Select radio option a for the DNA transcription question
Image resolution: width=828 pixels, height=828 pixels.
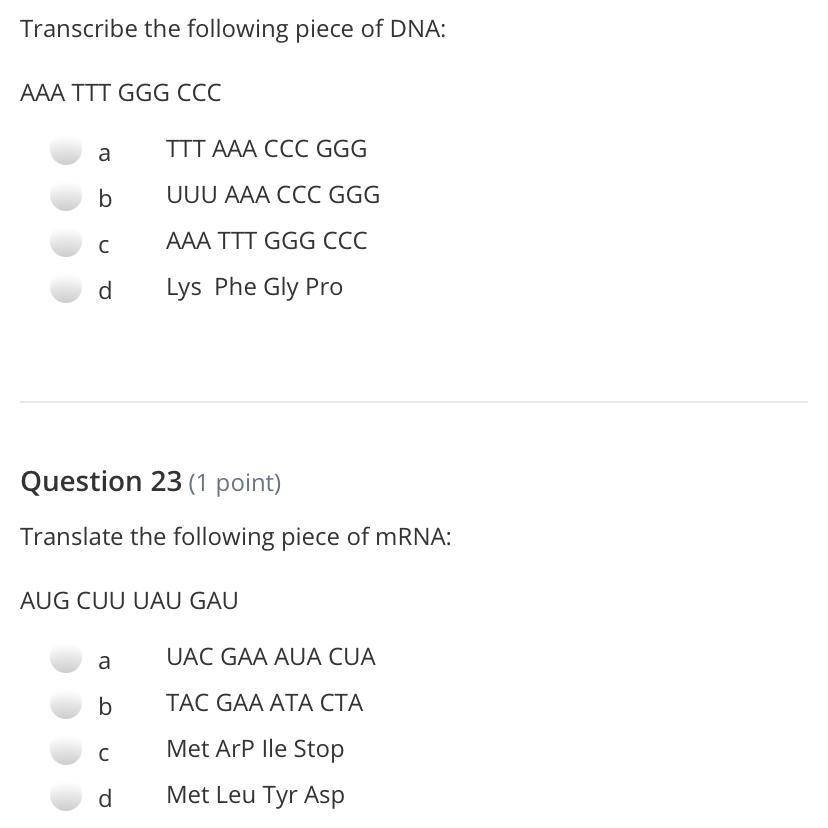pyautogui.click(x=66, y=151)
